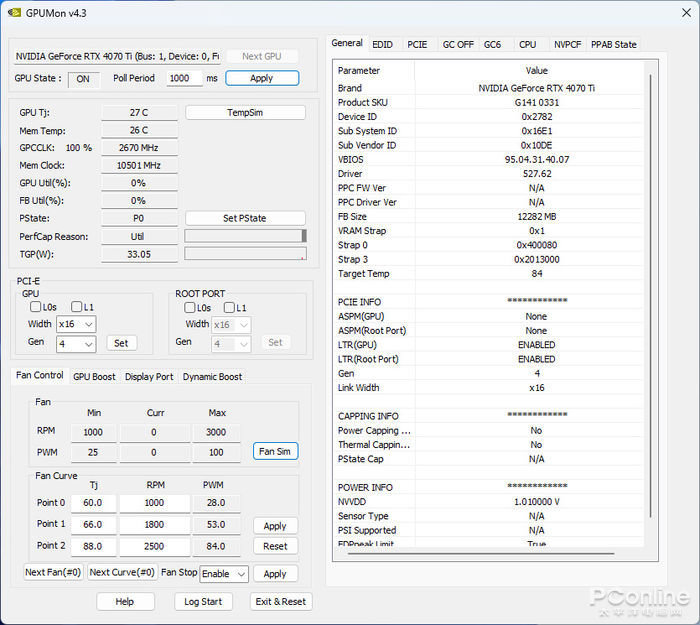The width and height of the screenshot is (700, 625).
Task: Check the Root Port L0s checkbox
Action: (x=190, y=307)
